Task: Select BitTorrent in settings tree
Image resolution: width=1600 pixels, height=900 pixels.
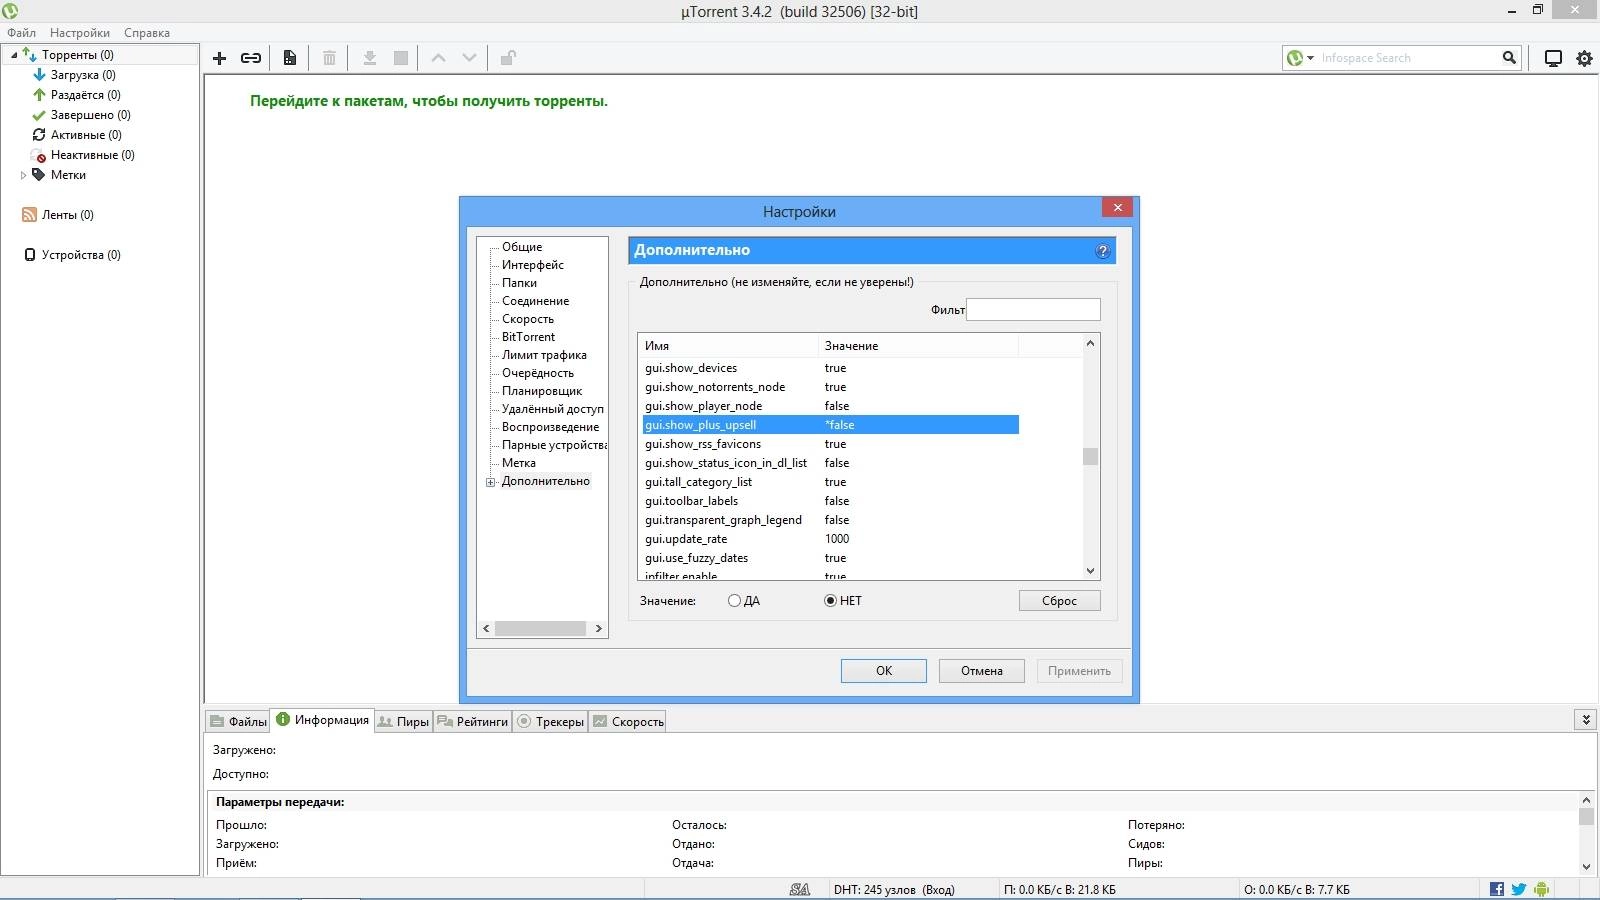Action: [x=528, y=337]
